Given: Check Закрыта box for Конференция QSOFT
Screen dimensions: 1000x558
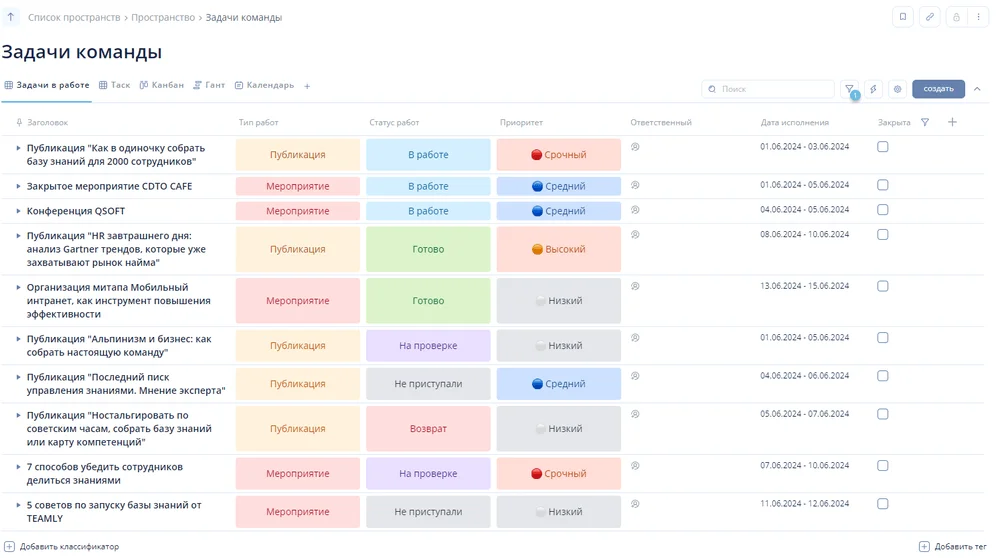Looking at the screenshot, I should tap(883, 210).
